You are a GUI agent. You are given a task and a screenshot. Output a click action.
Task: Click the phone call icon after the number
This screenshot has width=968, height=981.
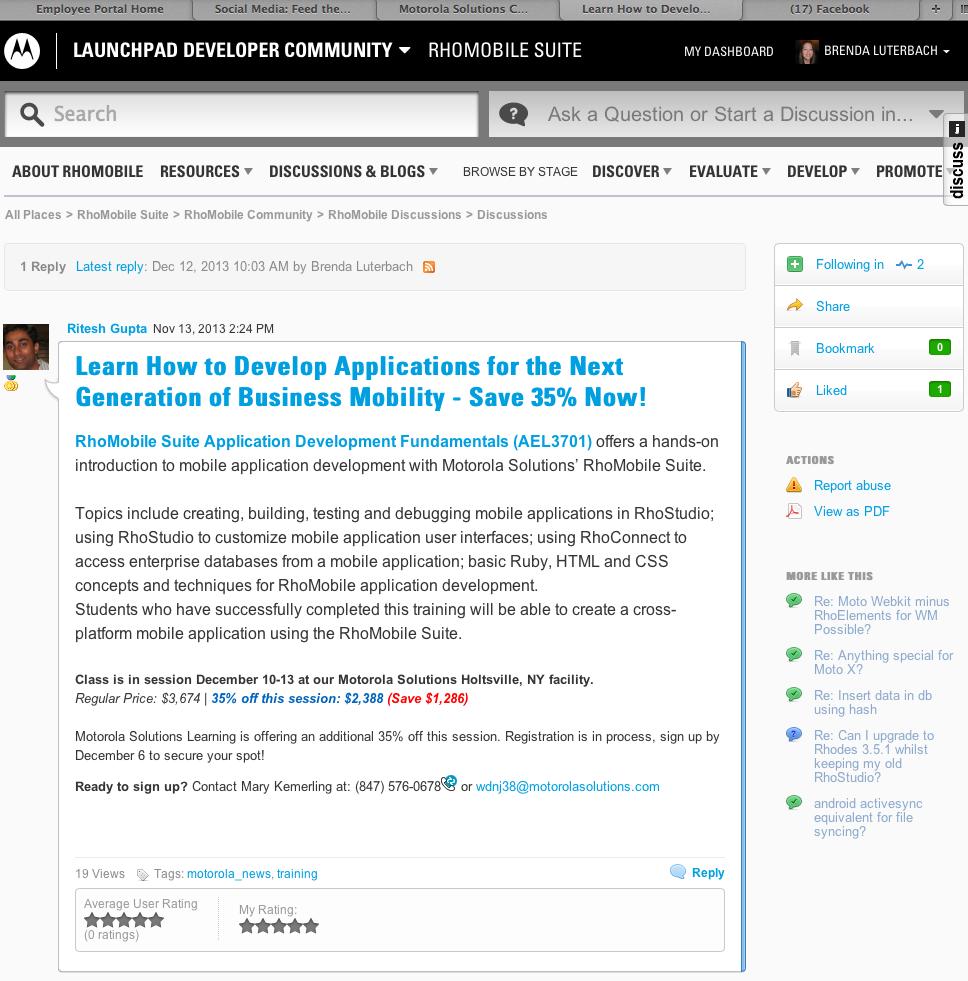449,783
